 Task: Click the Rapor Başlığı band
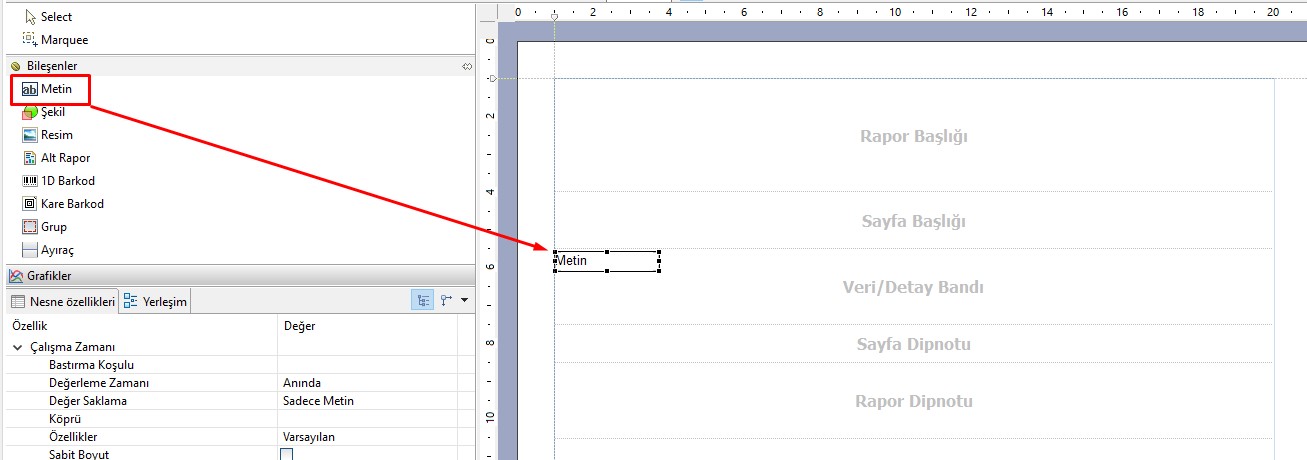click(x=914, y=136)
